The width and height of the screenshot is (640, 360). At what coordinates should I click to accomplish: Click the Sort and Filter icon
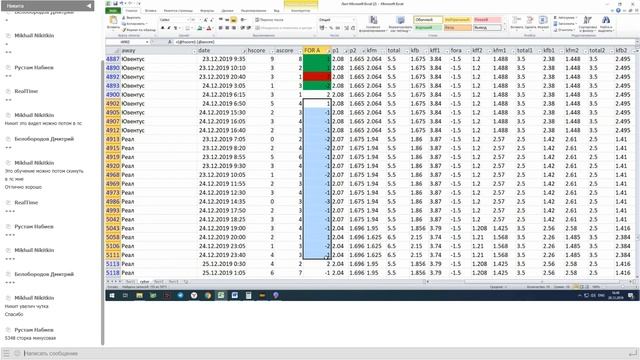(x=588, y=20)
